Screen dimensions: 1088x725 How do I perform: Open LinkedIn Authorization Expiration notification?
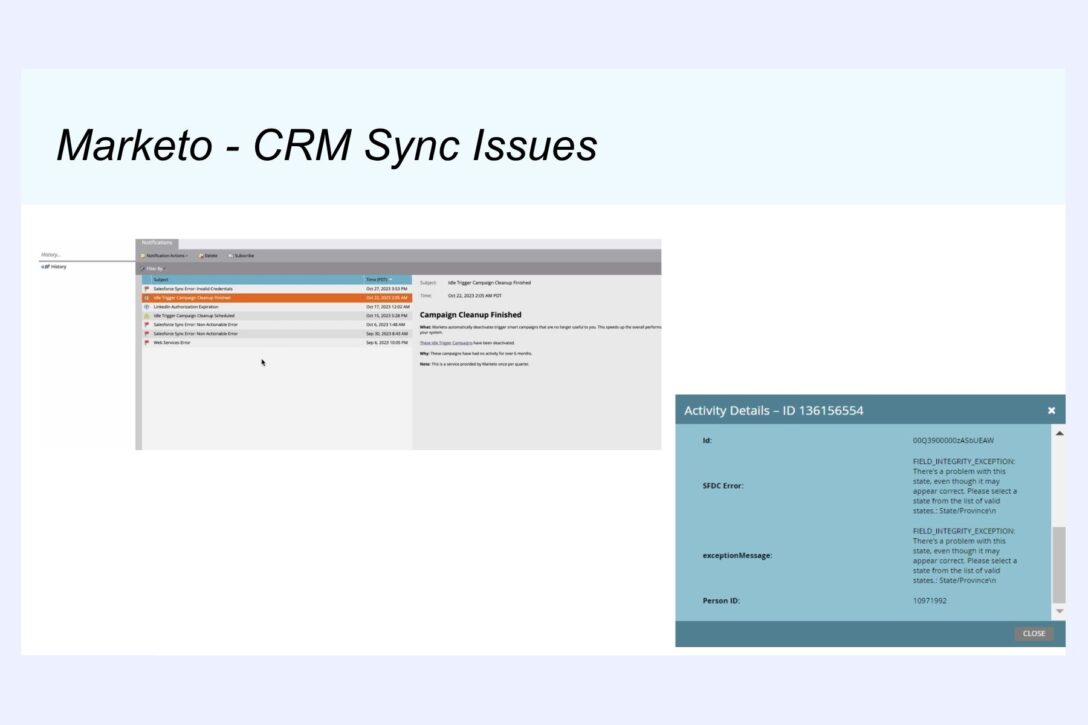(277, 307)
